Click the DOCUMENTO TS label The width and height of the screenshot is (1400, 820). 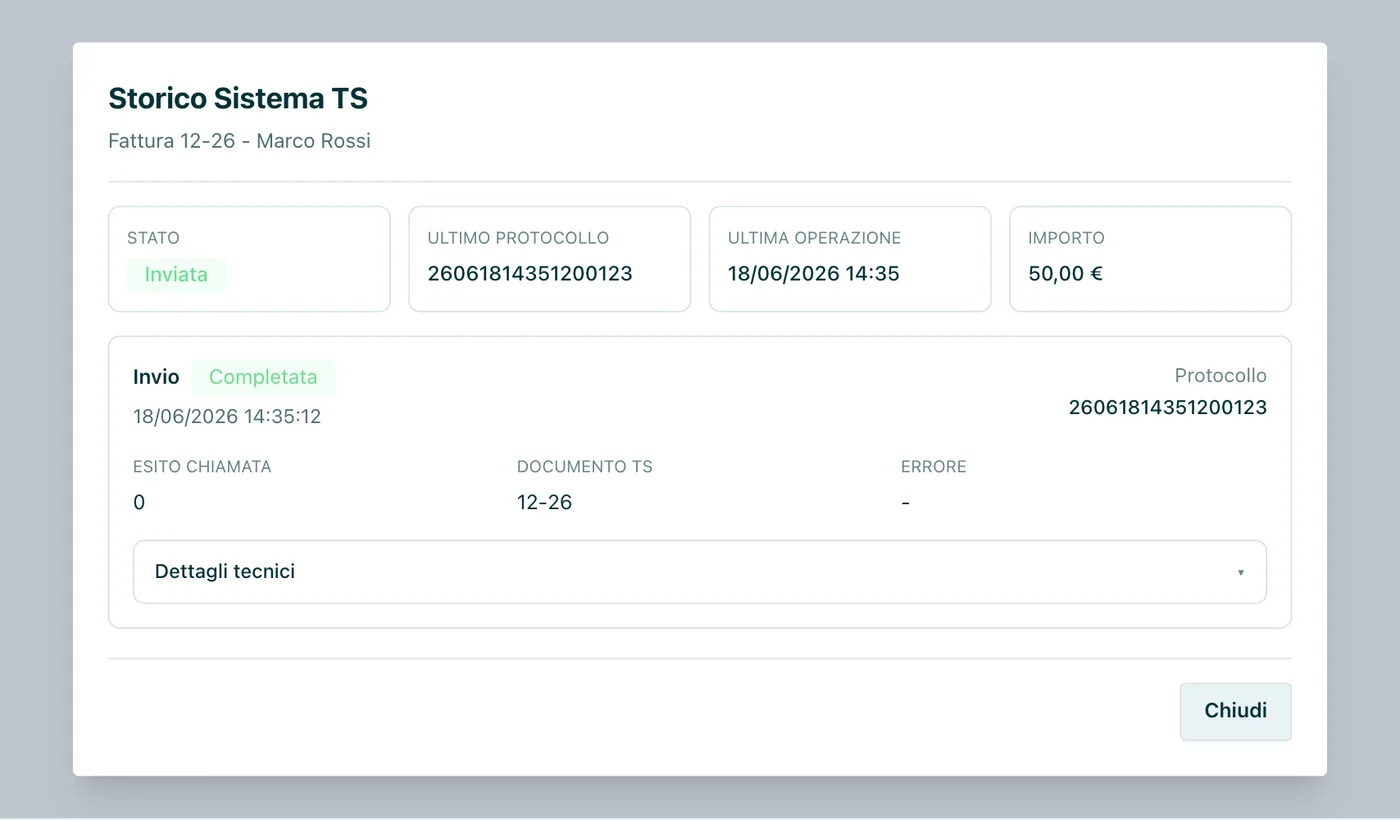coord(585,466)
